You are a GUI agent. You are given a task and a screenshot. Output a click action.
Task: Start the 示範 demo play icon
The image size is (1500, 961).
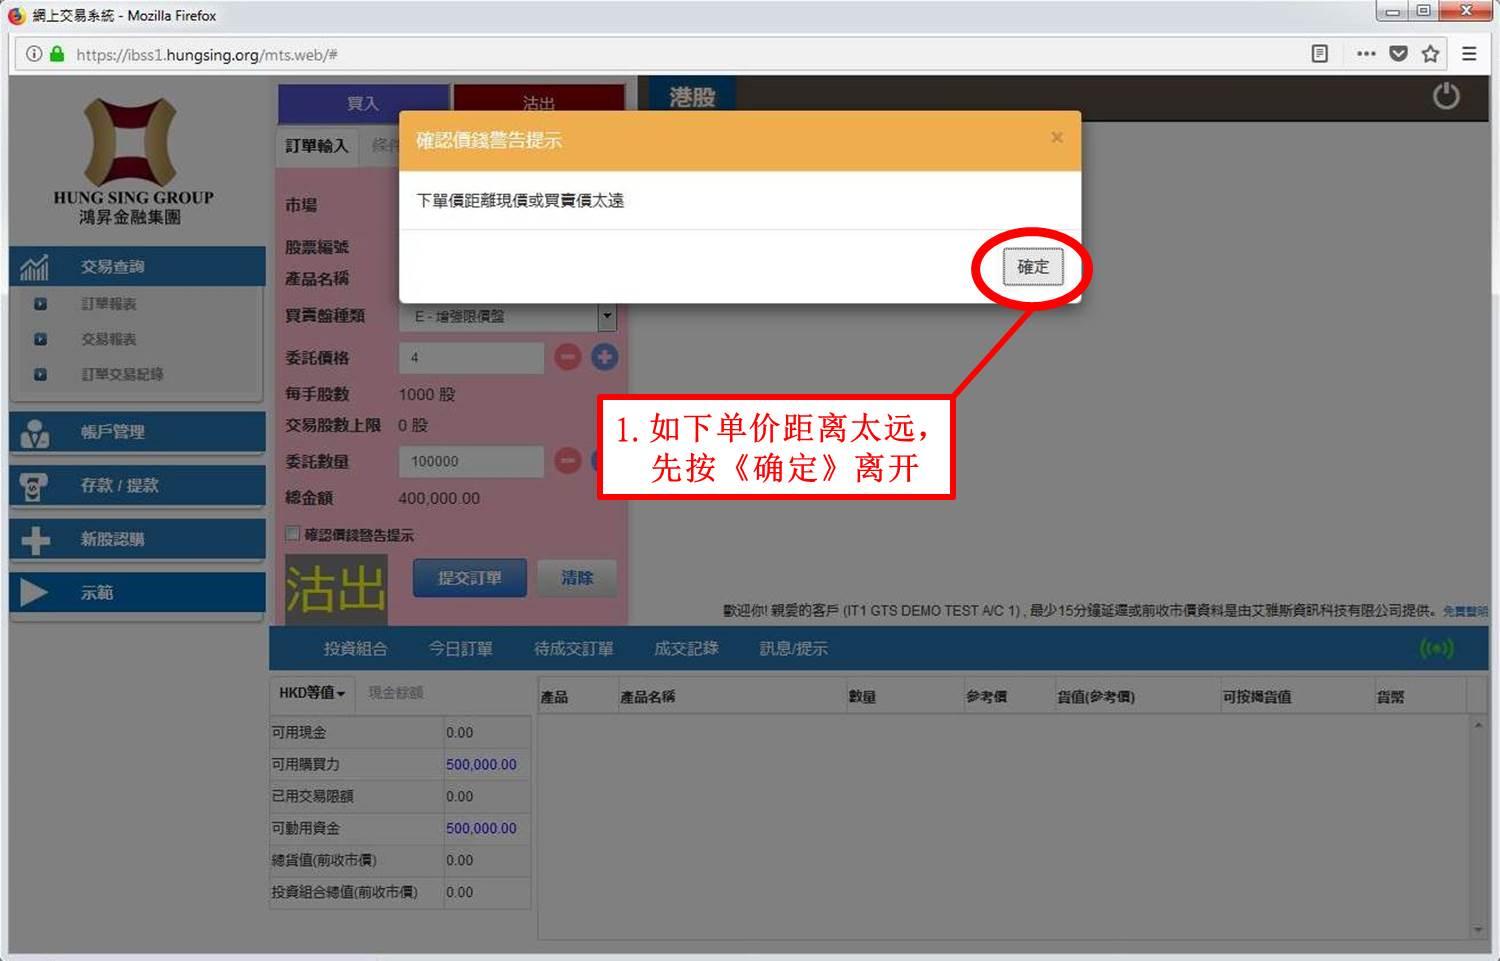click(32, 592)
